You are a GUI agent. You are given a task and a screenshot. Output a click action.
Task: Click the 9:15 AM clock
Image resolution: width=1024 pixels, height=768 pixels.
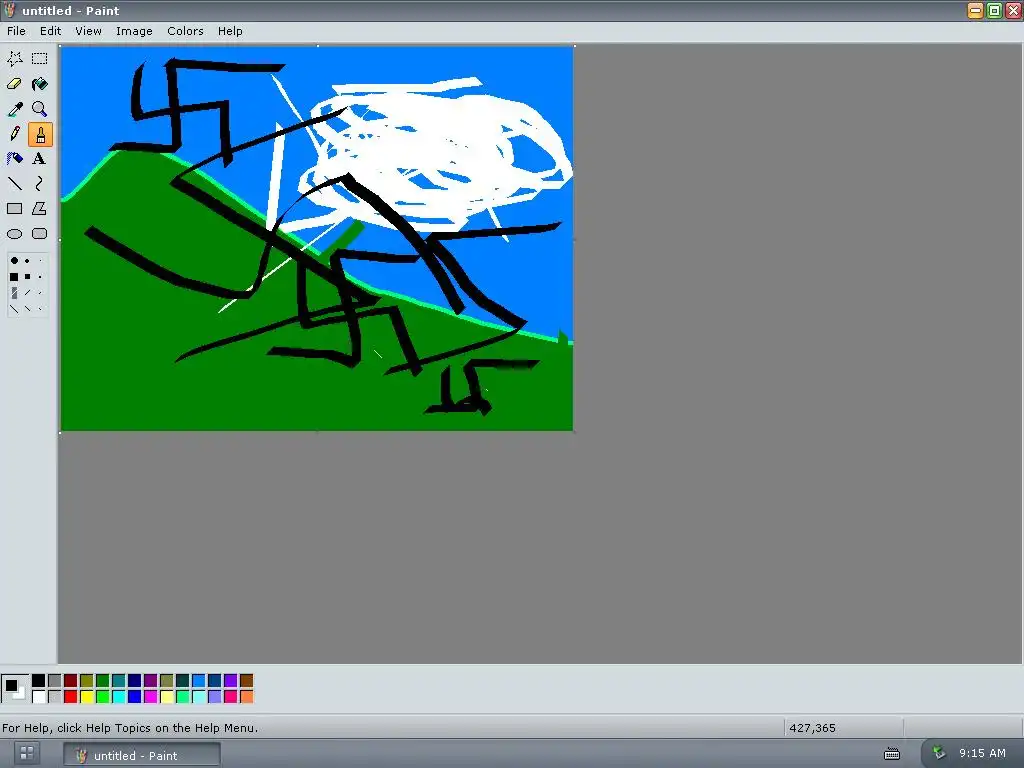[x=982, y=753]
